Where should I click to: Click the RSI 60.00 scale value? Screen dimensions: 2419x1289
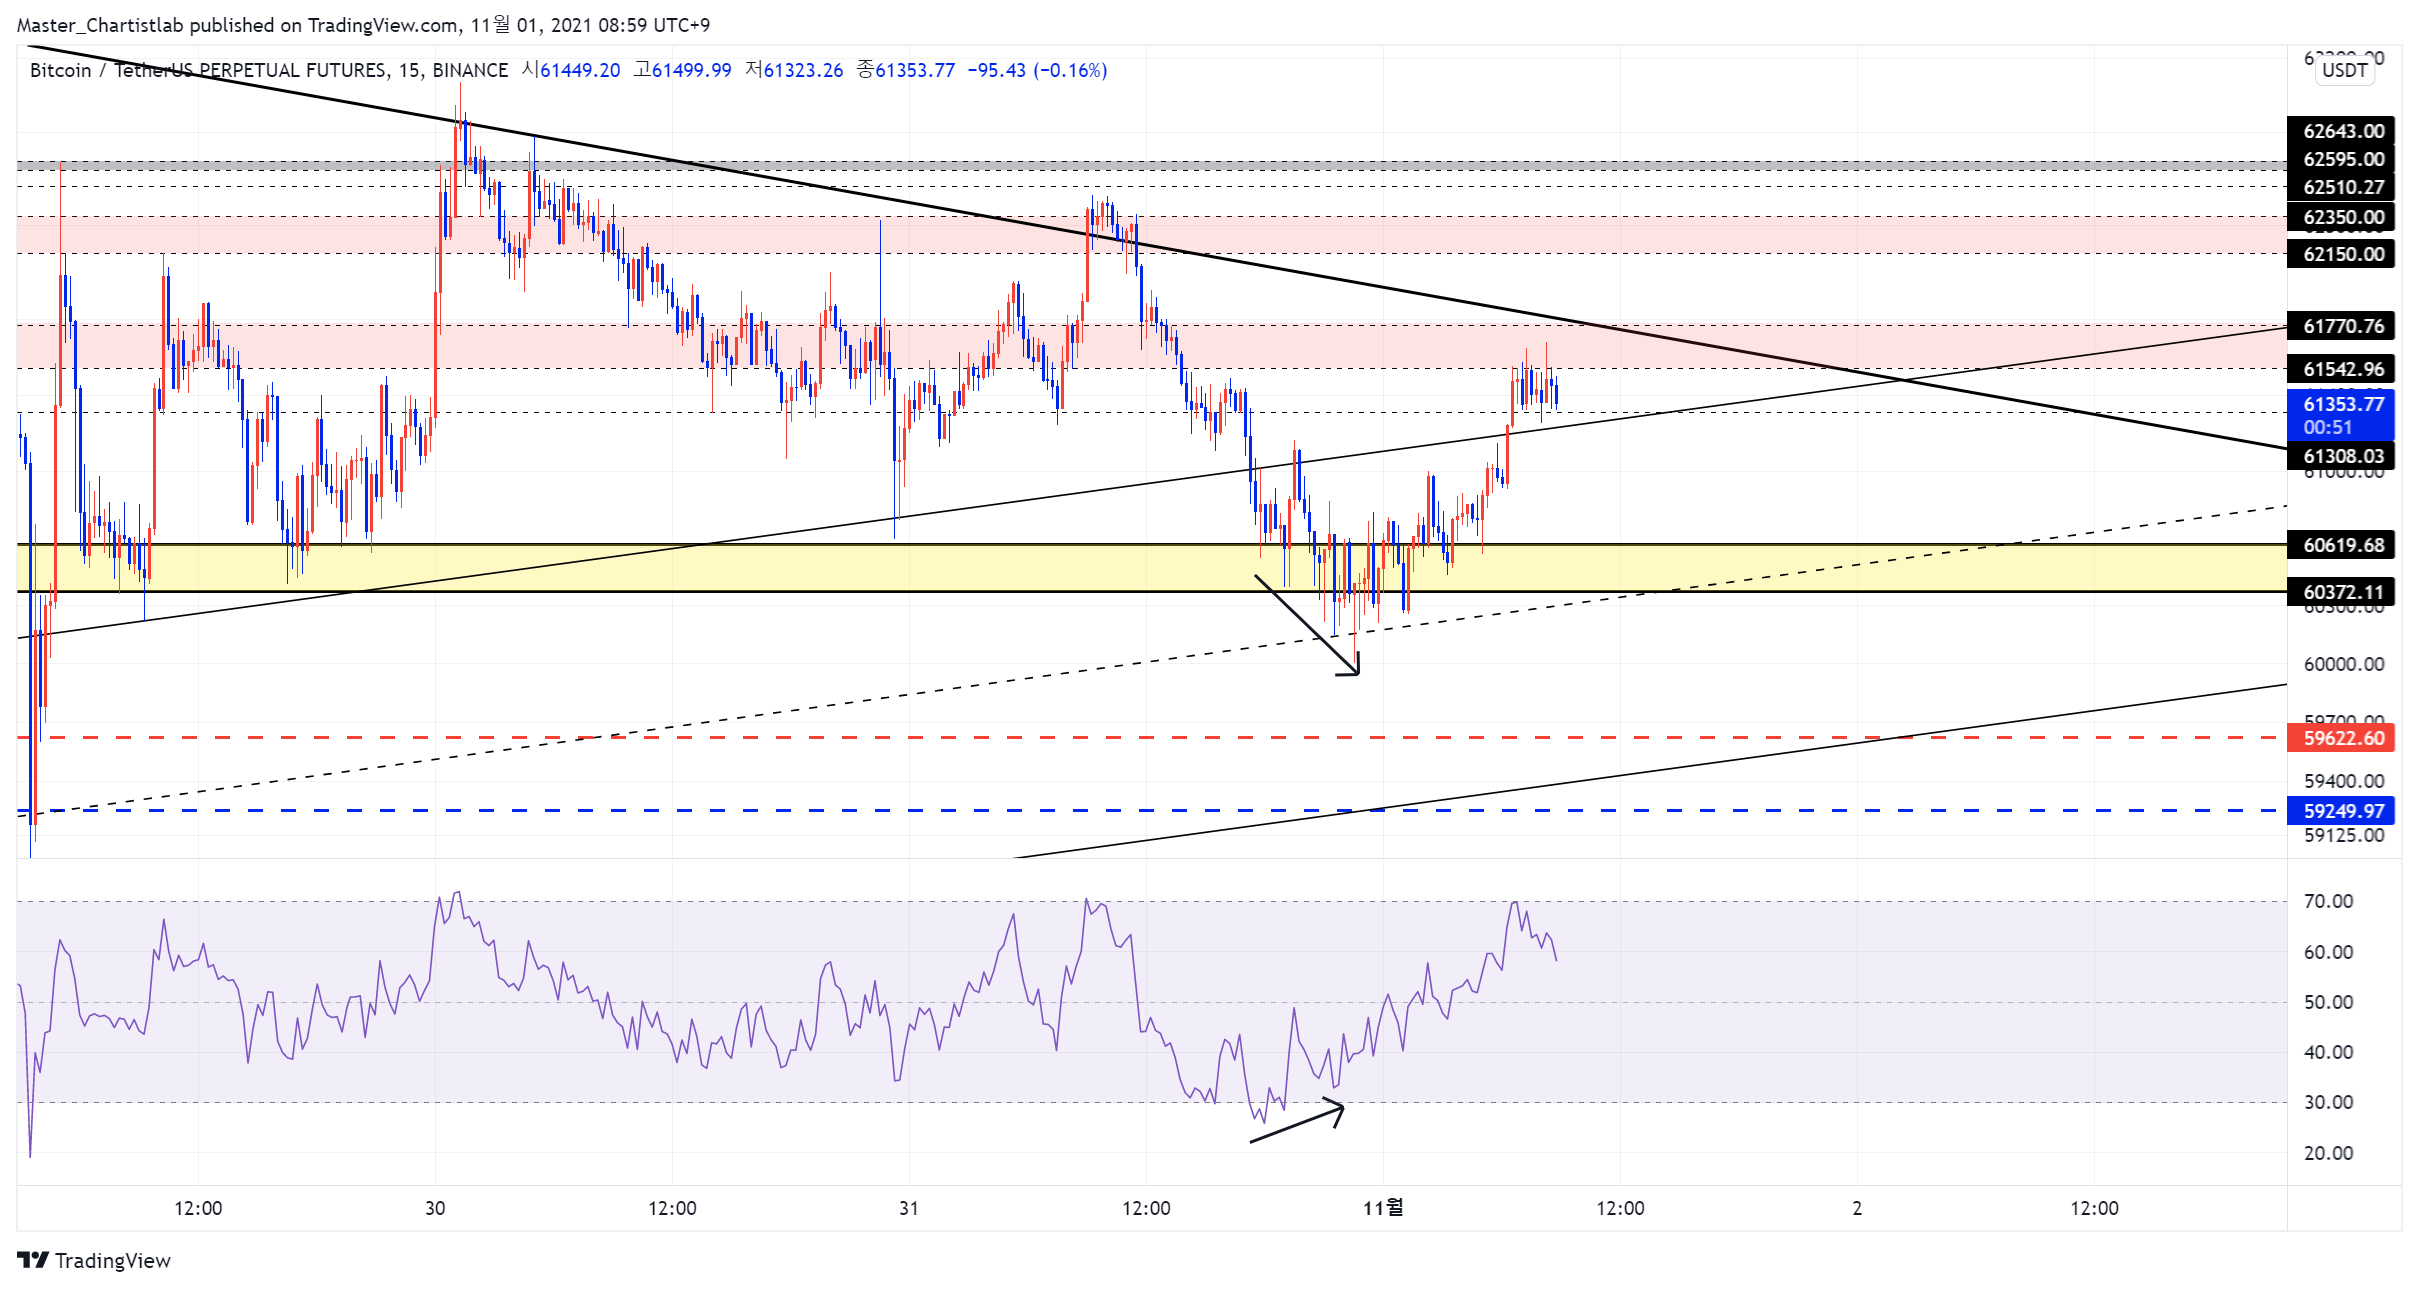[x=2328, y=952]
